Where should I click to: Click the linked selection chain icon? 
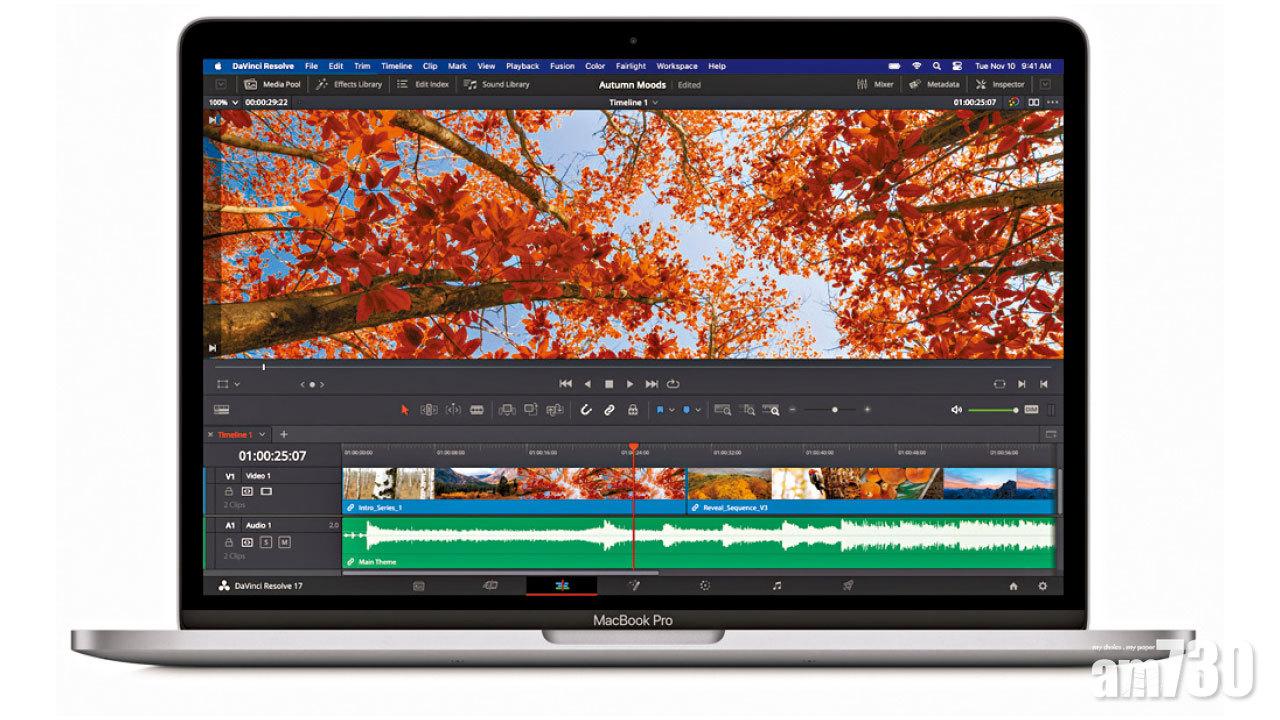point(609,409)
